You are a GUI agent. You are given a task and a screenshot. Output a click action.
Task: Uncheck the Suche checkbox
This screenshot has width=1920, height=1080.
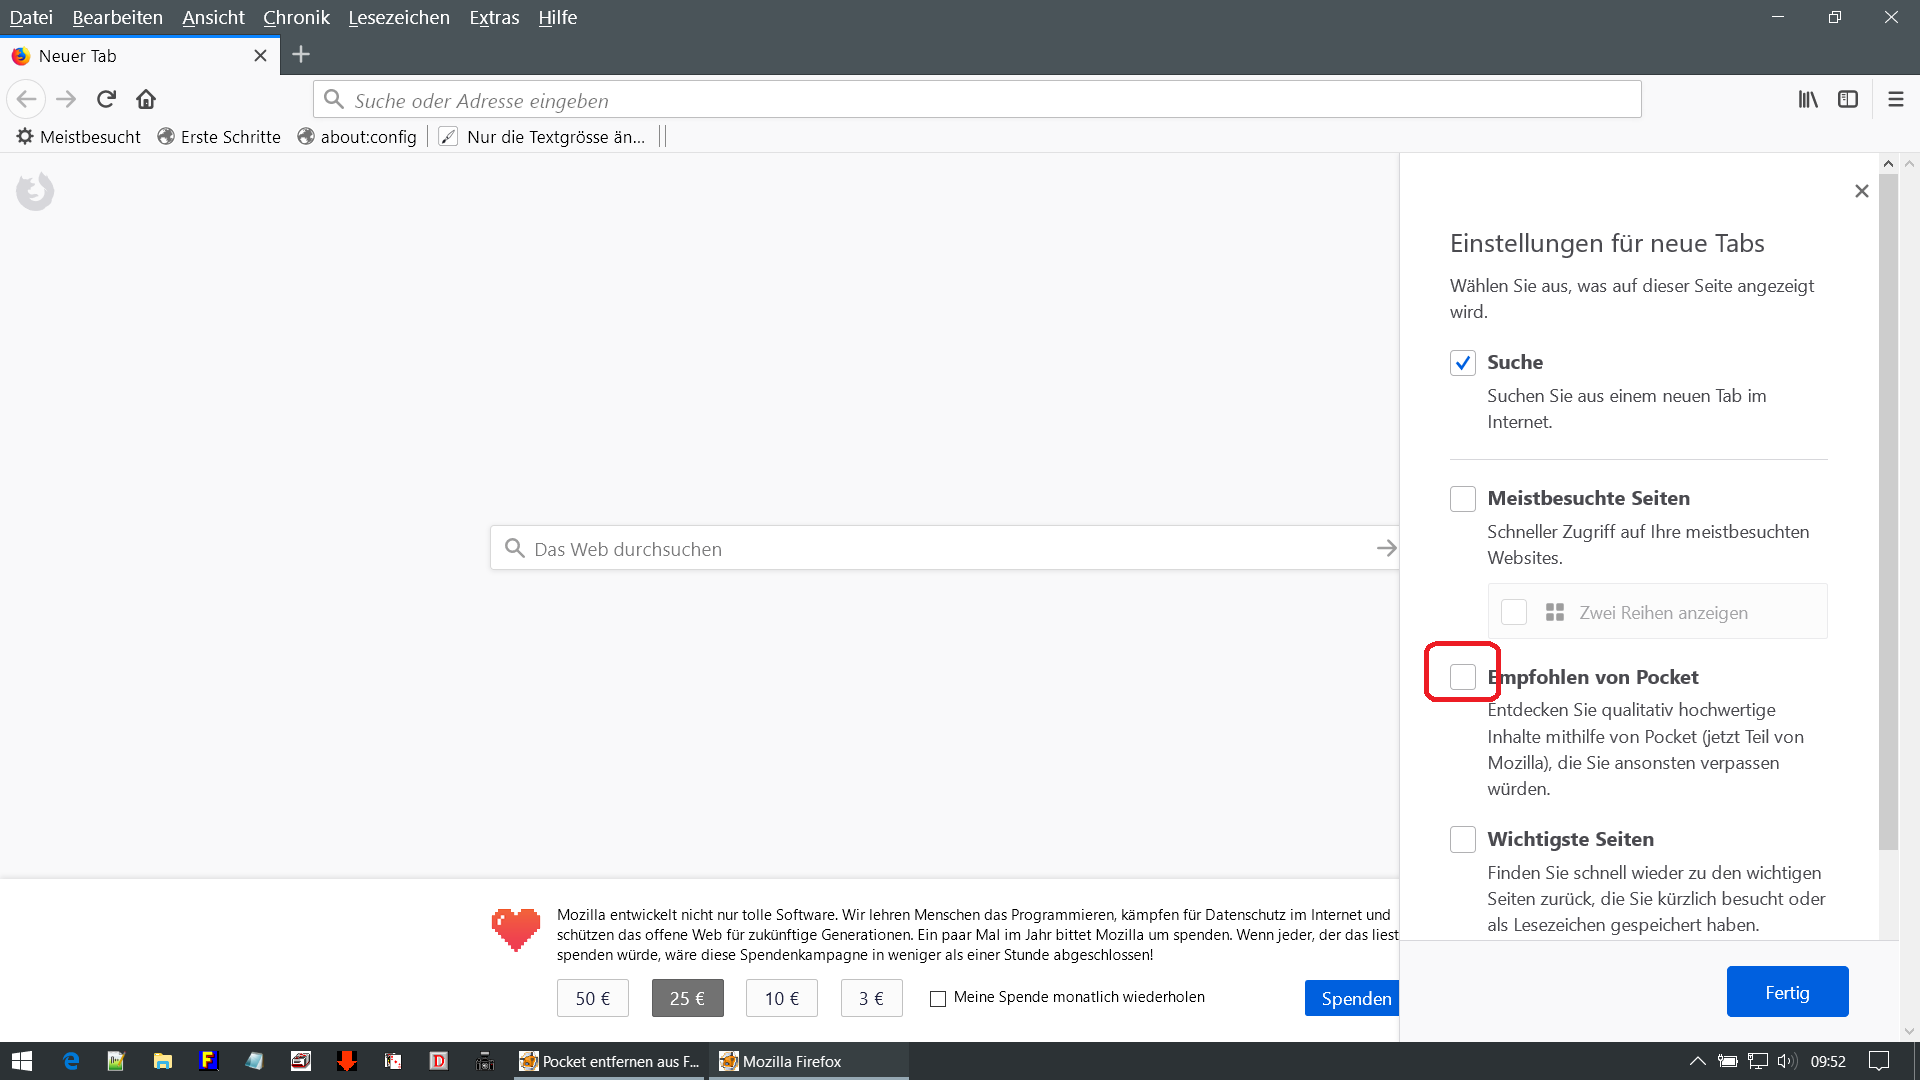[1463, 363]
